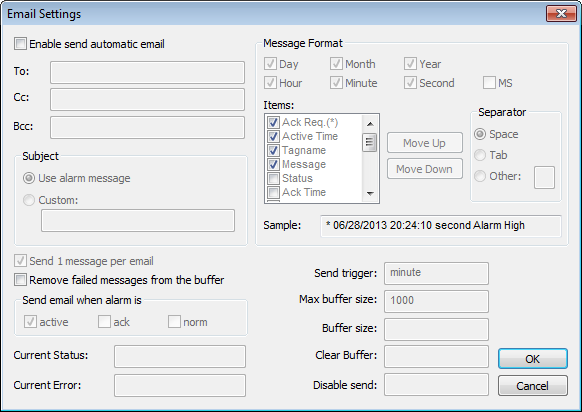Uncheck the Tagname item in Items list
This screenshot has width=582, height=412.
tap(274, 150)
